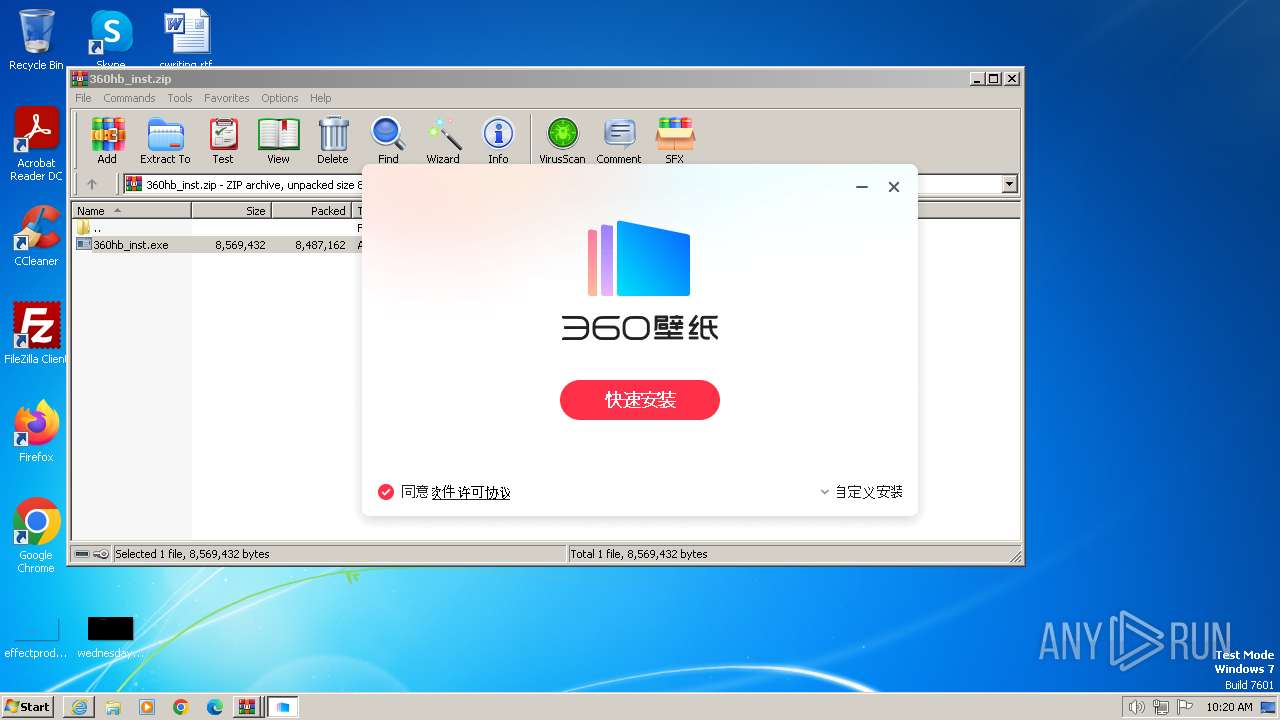
Task: Click the Test archive toolbar icon
Action: (x=223, y=141)
